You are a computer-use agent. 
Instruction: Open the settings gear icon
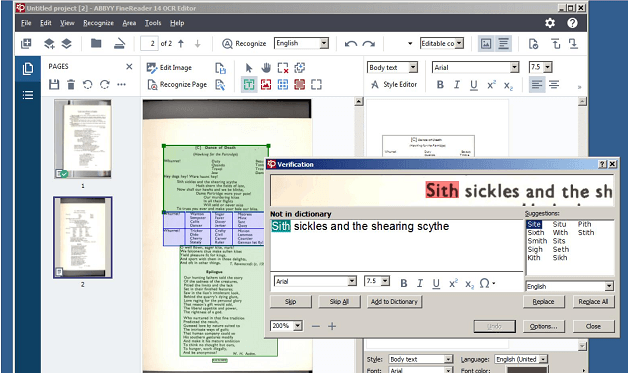550,23
